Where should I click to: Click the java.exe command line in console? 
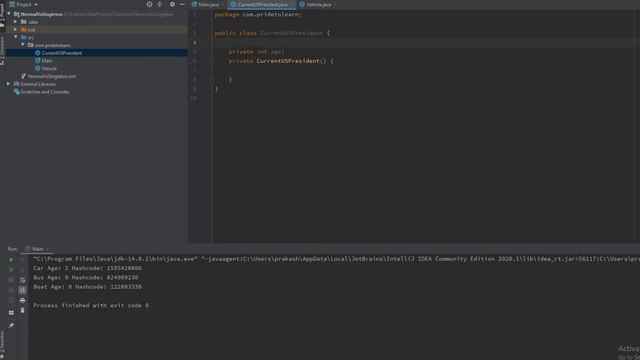(336, 259)
